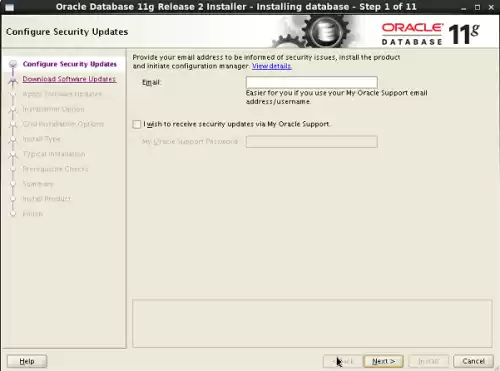Click the Oracle Database 11g logo
This screenshot has height=371, width=500.
coord(430,34)
